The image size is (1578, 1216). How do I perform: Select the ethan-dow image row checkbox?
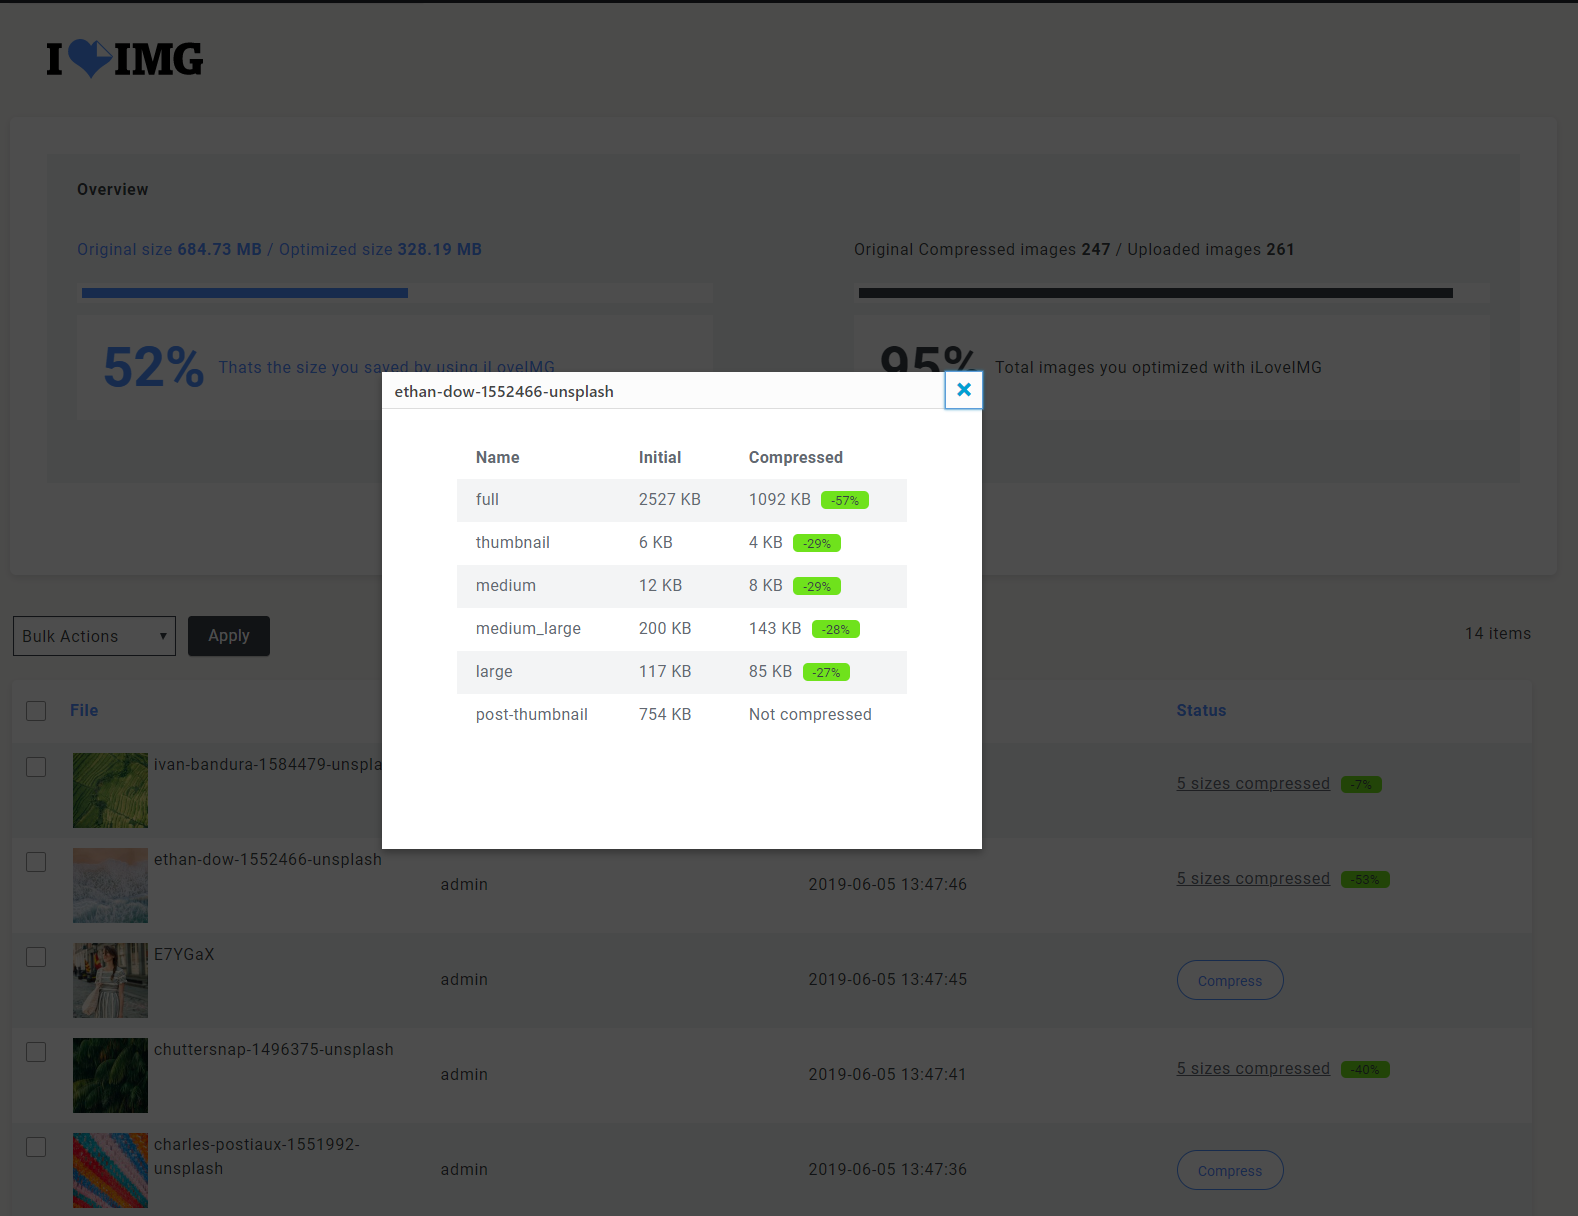36,862
